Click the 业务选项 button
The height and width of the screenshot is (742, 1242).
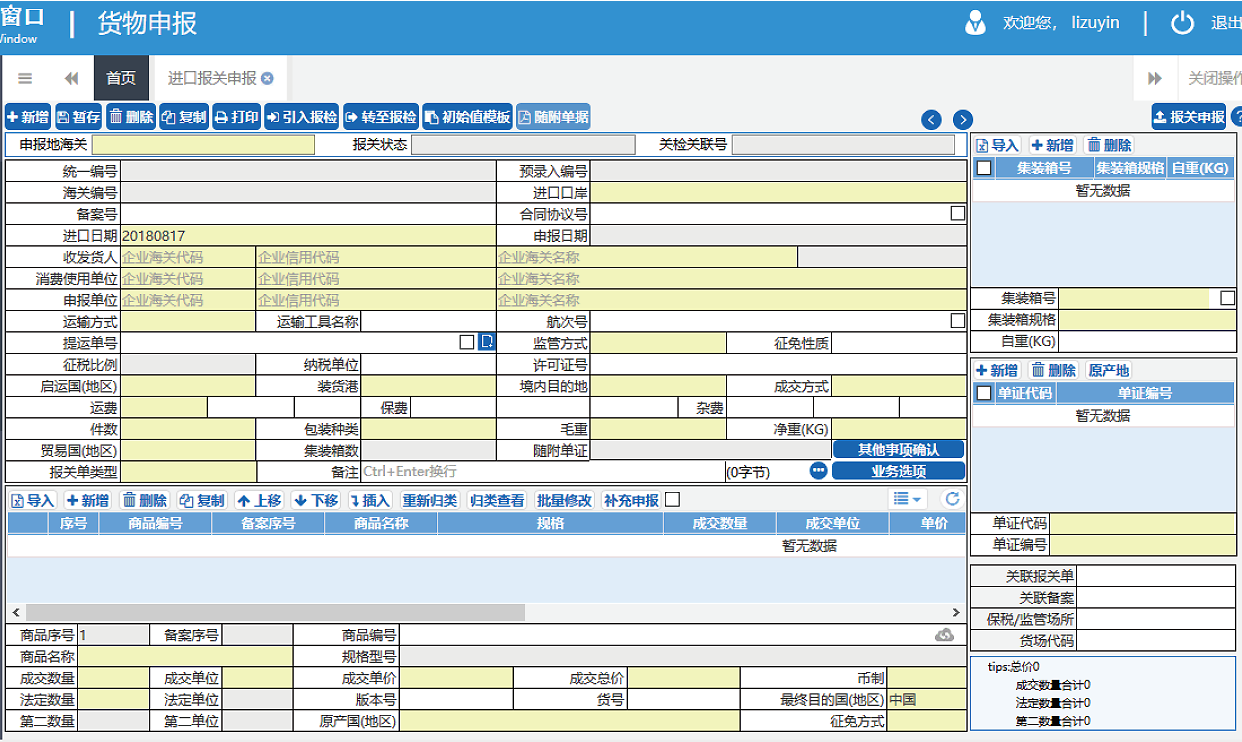[x=899, y=471]
